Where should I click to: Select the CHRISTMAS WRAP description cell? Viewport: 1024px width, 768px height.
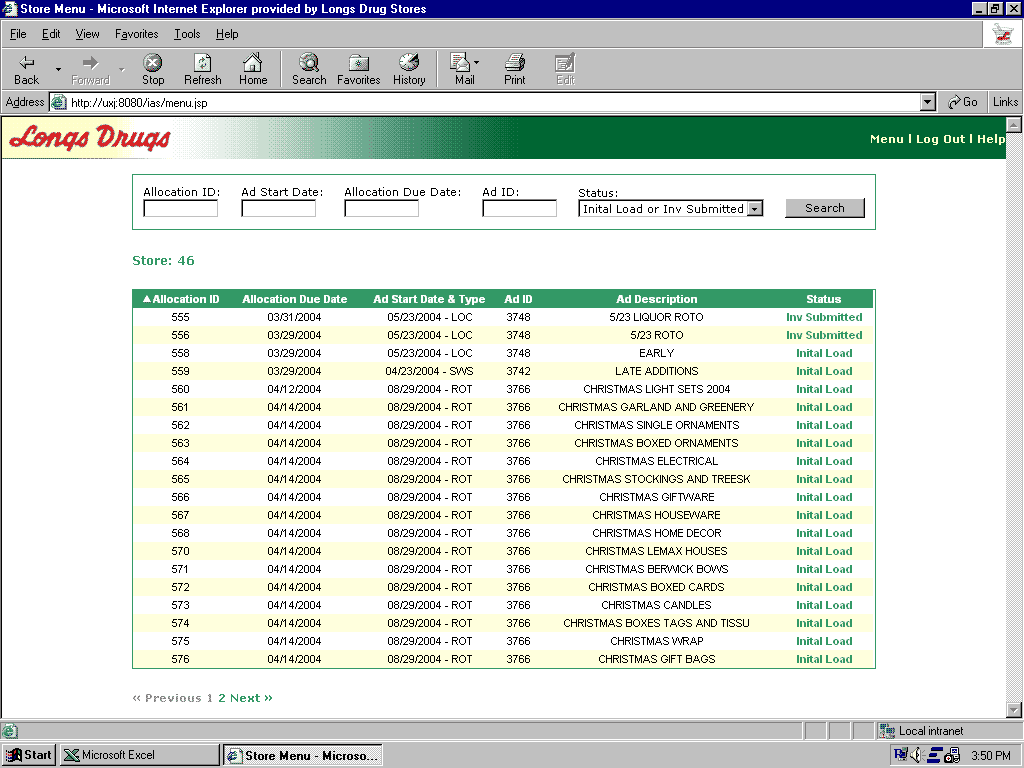656,641
